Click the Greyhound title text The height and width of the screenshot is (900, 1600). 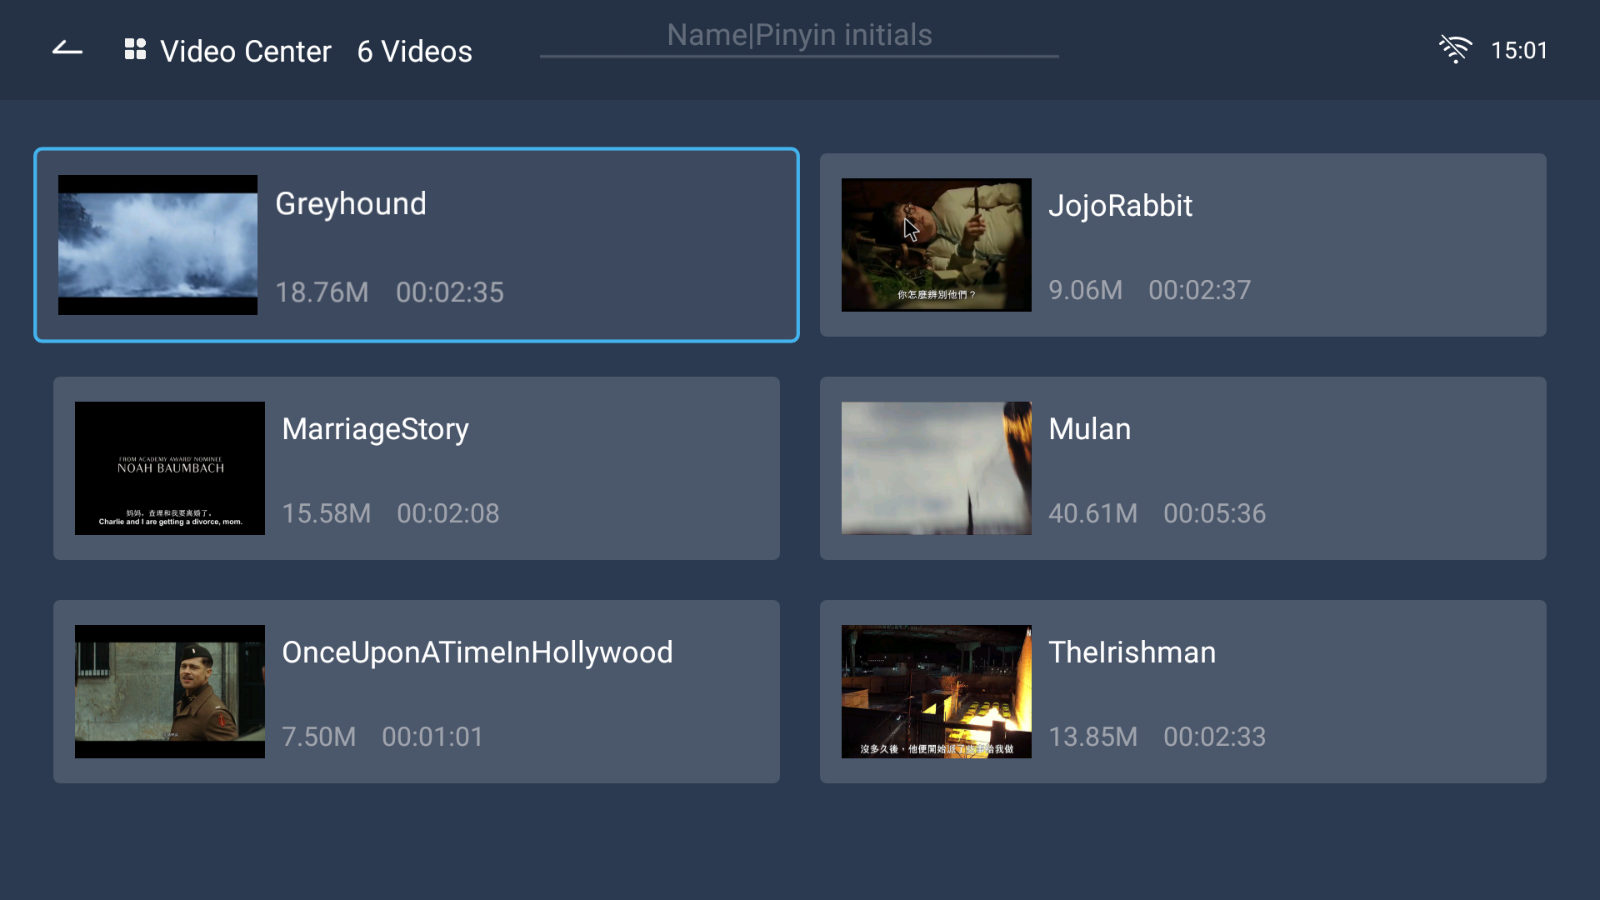tap(351, 204)
